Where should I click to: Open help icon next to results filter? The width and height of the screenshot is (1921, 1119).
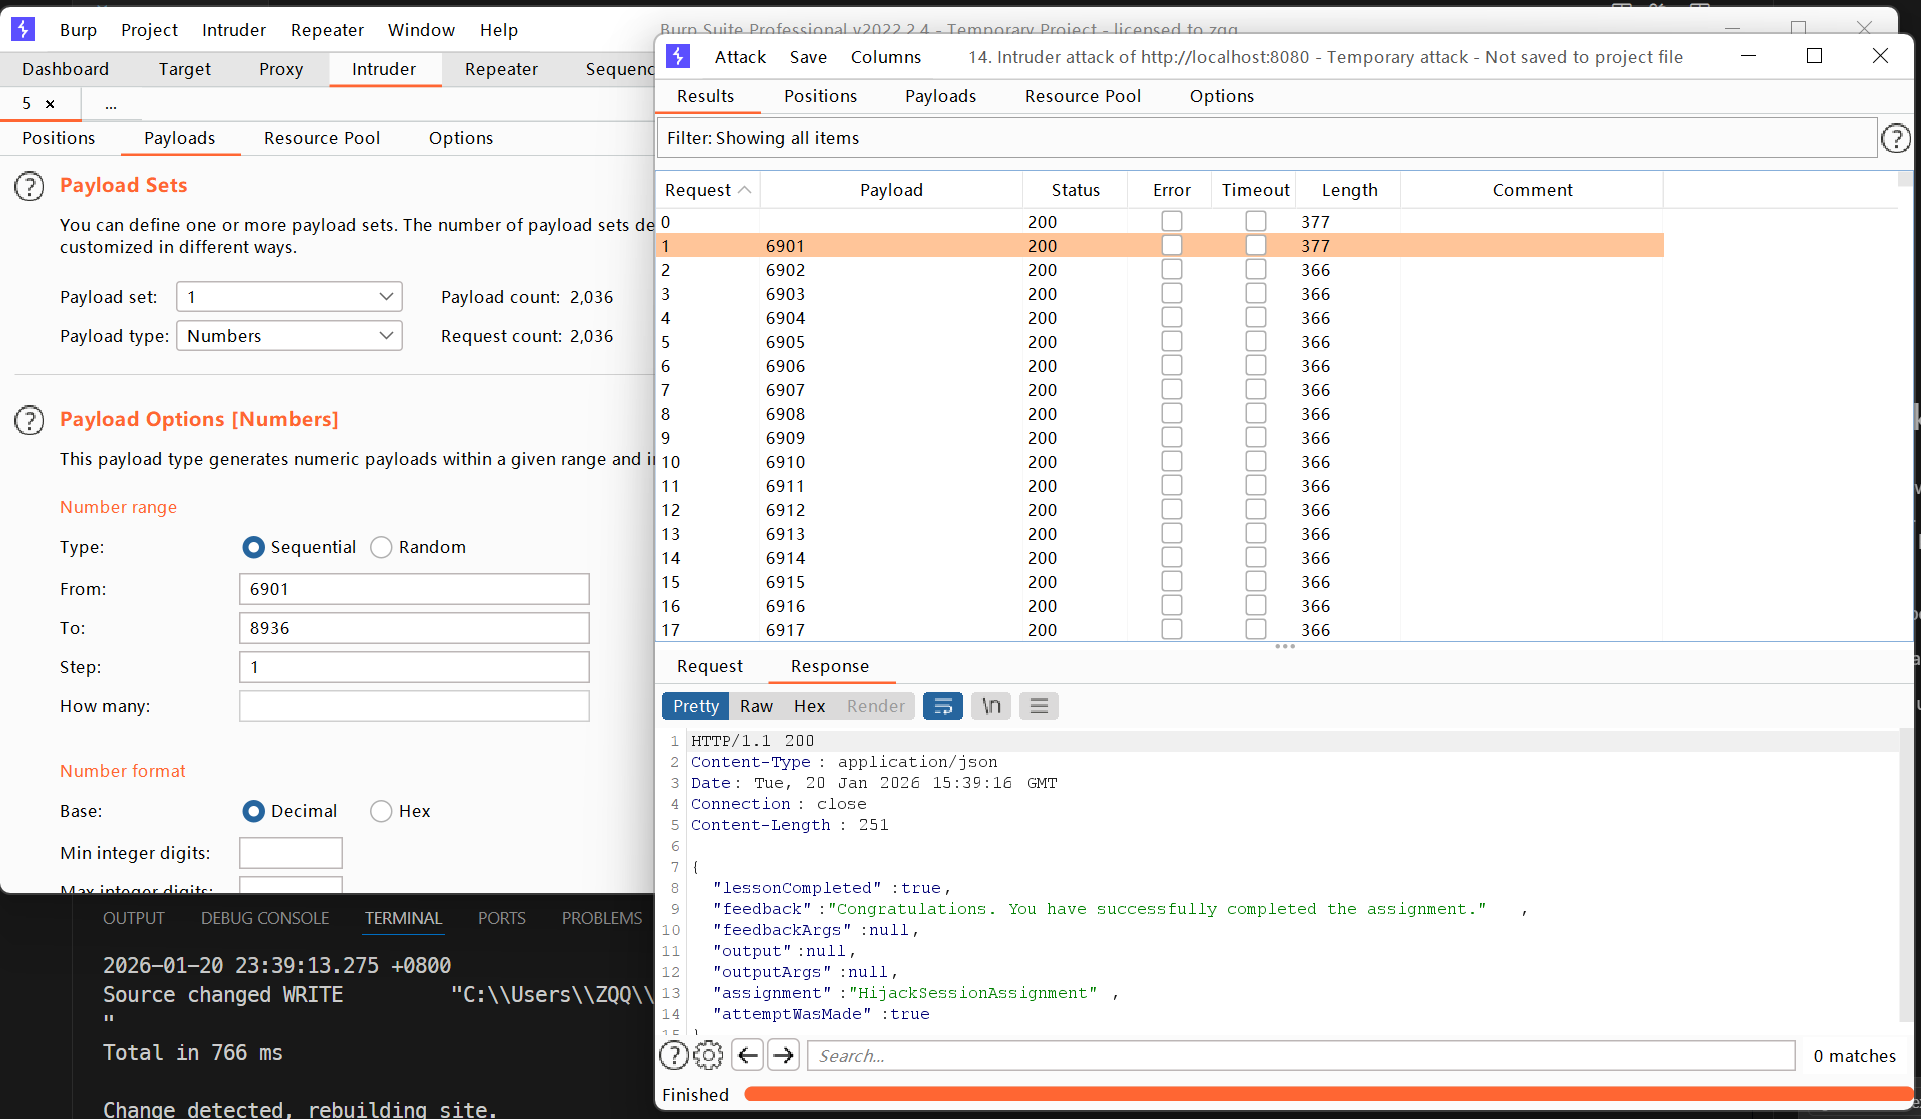tap(1895, 138)
